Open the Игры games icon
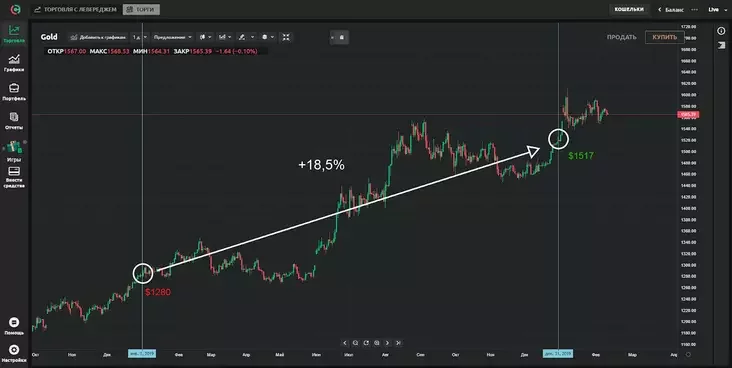The image size is (732, 368). click(14, 151)
